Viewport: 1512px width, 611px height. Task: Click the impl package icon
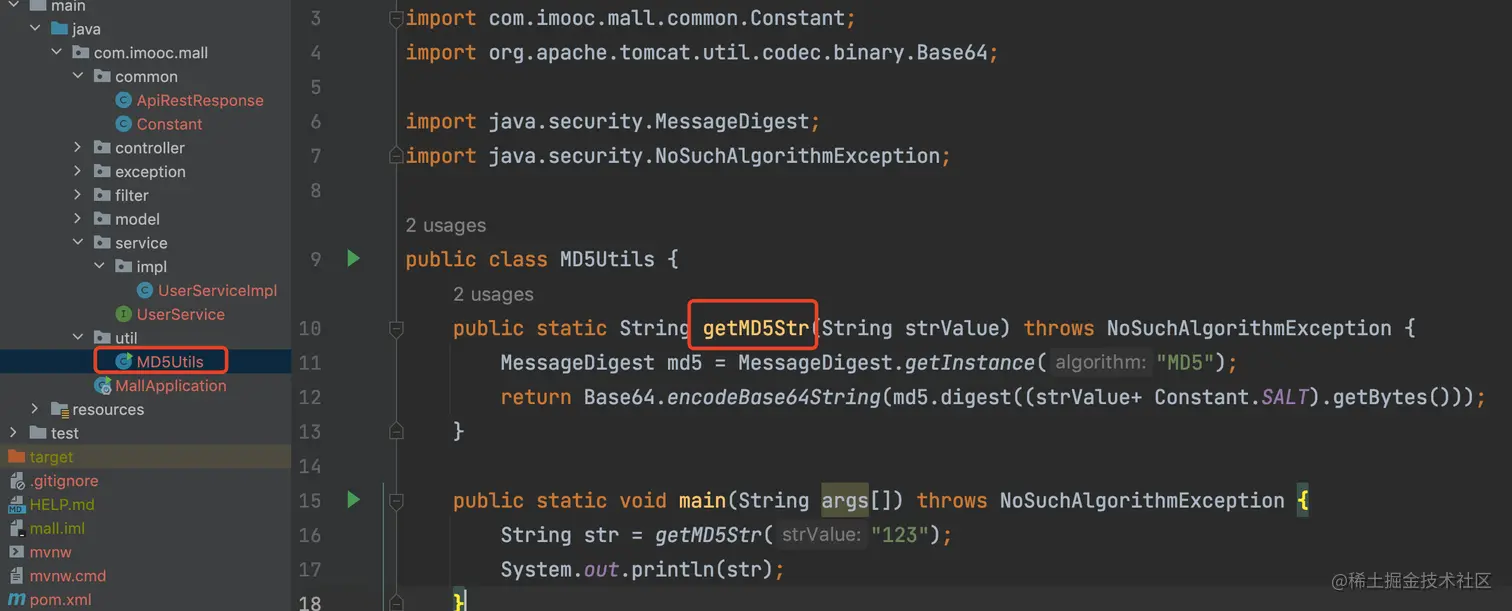124,267
